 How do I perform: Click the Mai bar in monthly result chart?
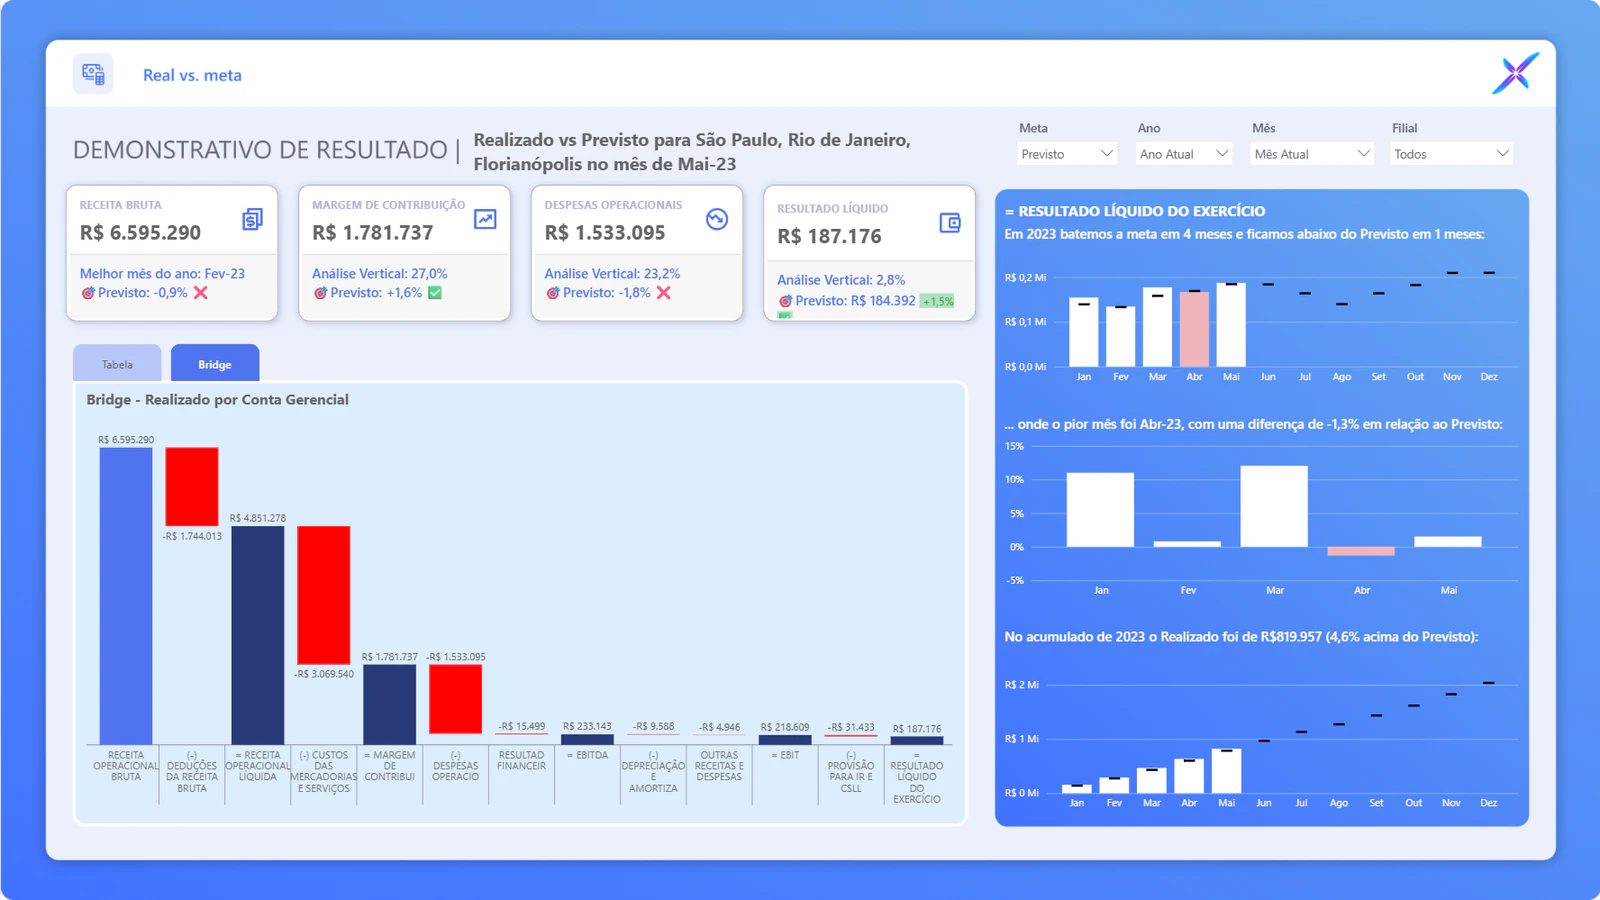tap(1231, 325)
